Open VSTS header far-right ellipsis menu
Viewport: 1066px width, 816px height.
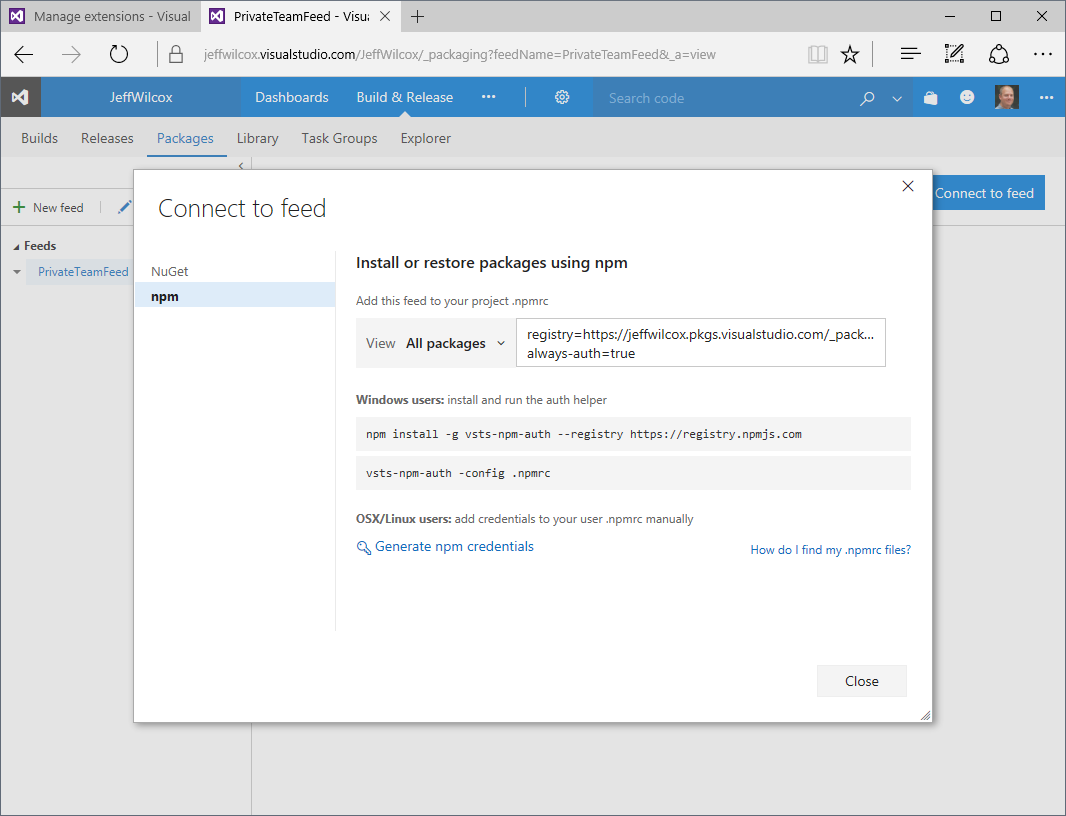point(1046,98)
